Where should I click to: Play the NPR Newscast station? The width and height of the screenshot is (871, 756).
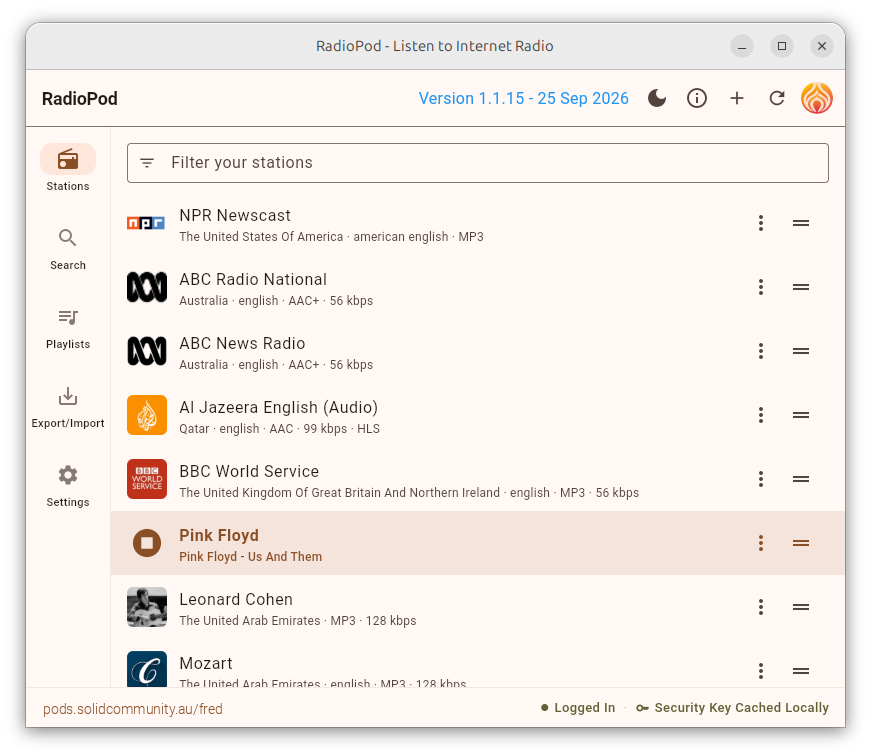pyautogui.click(x=478, y=223)
